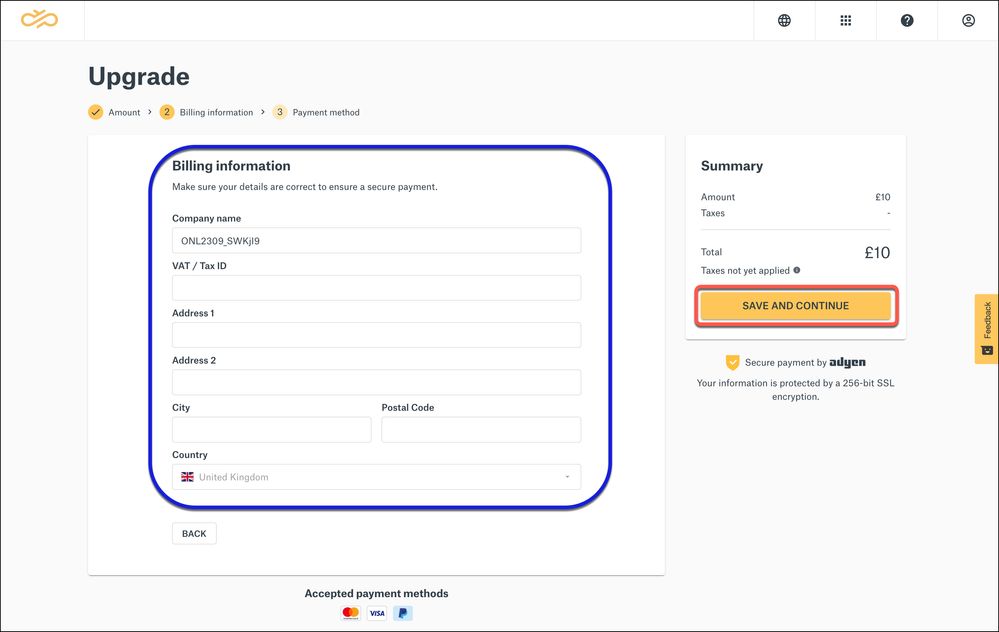Open the language globe menu

coord(784,20)
